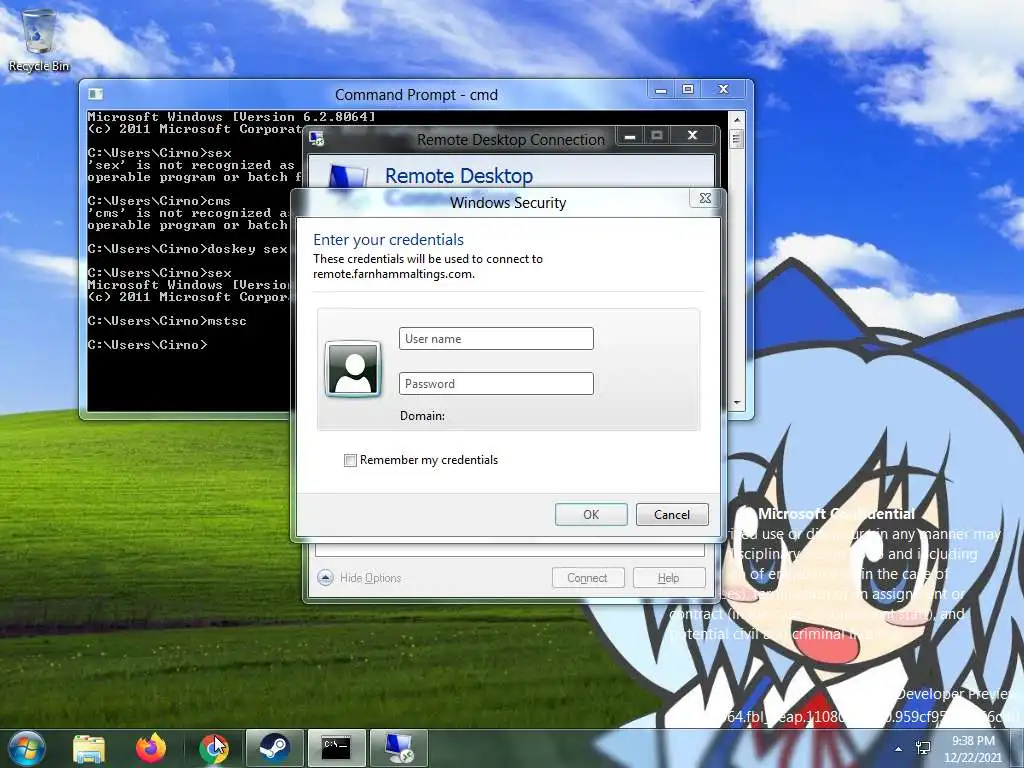Viewport: 1024px width, 768px height.
Task: Click Command Prompt scrollbar up arrow
Action: pyautogui.click(x=737, y=120)
